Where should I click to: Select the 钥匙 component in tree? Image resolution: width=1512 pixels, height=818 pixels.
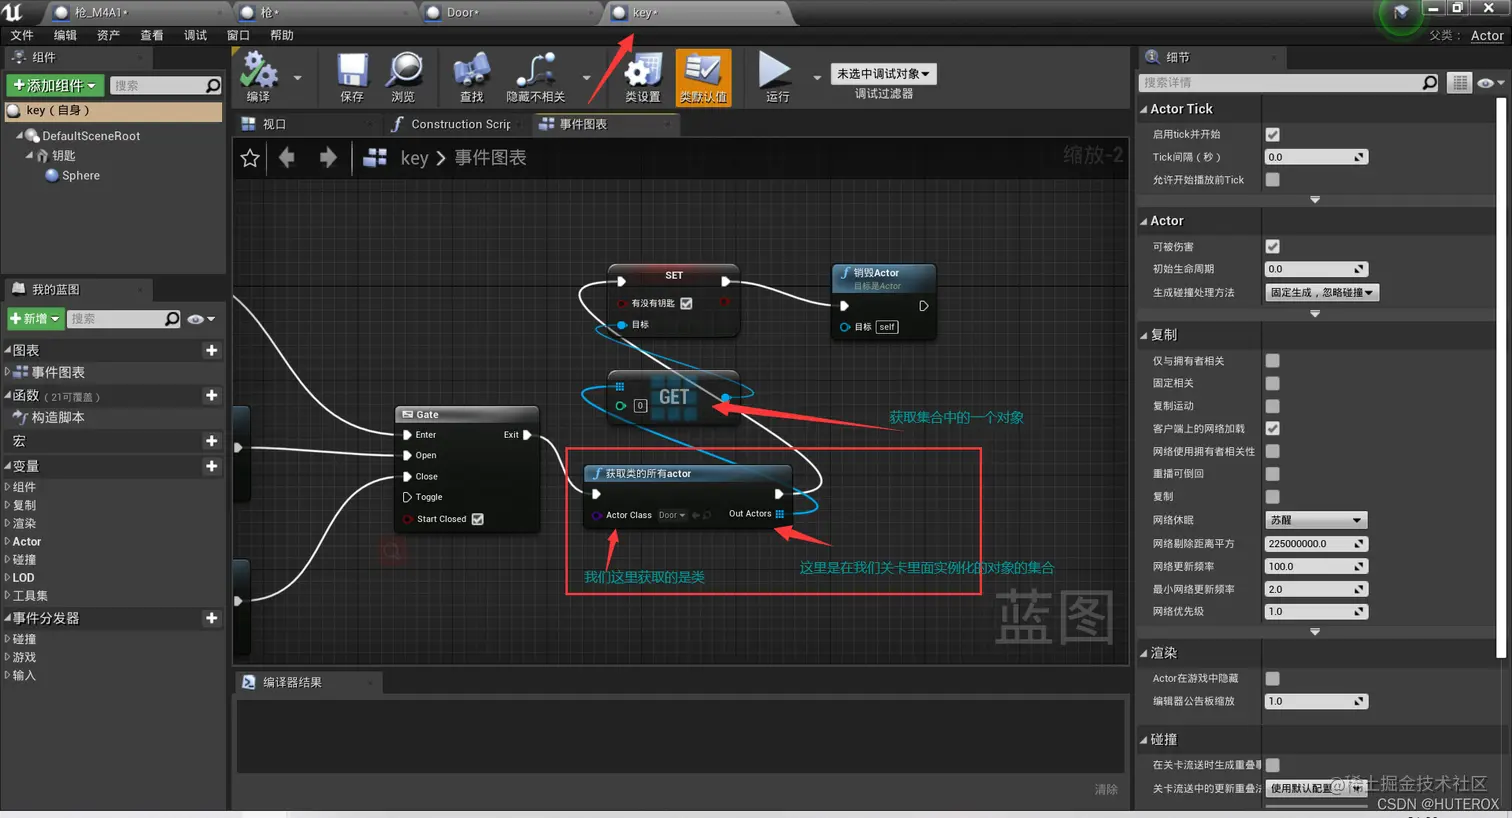[x=63, y=156]
